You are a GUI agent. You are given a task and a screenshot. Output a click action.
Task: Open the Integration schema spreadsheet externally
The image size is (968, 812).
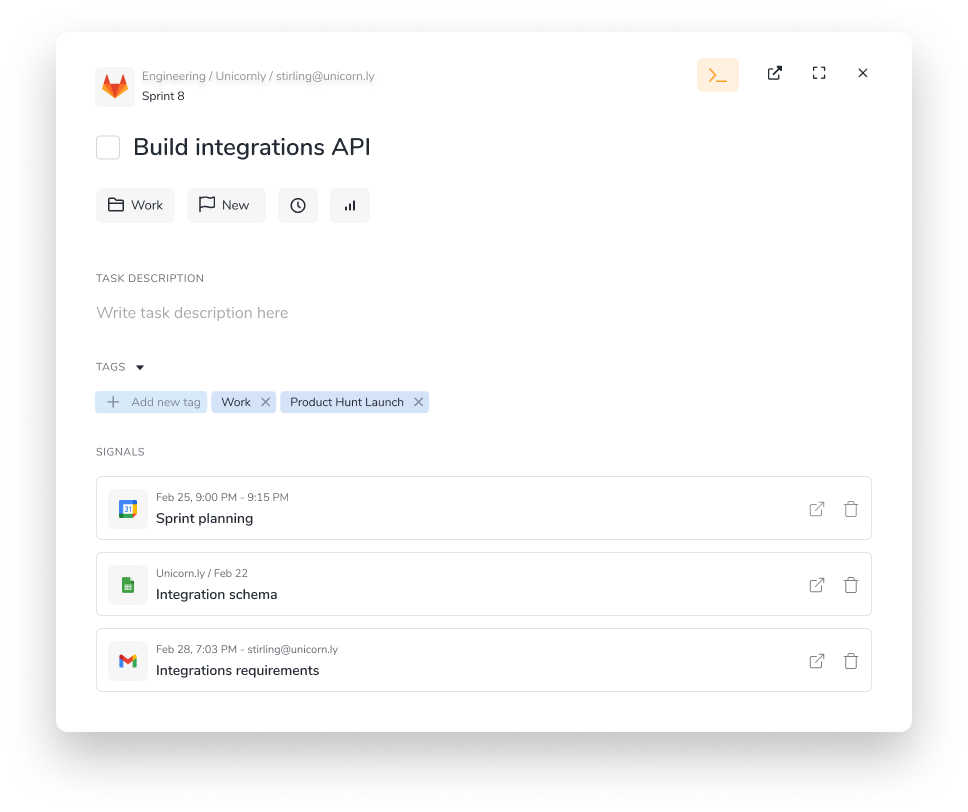816,585
